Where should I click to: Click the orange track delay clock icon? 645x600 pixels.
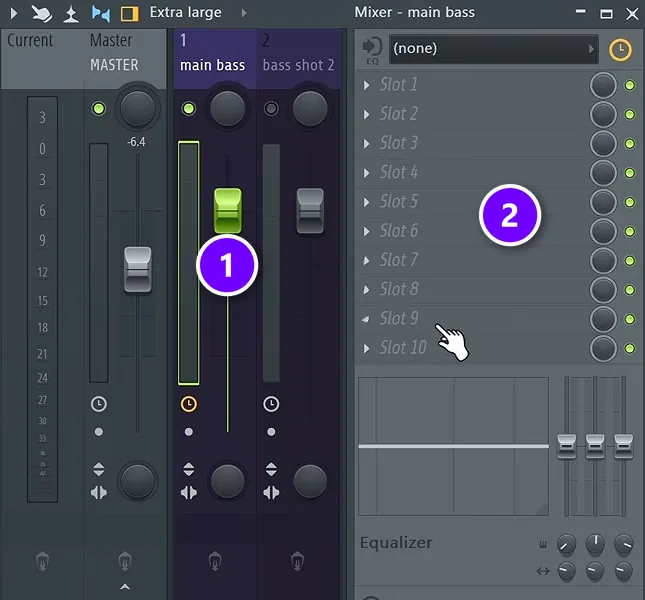(x=620, y=50)
